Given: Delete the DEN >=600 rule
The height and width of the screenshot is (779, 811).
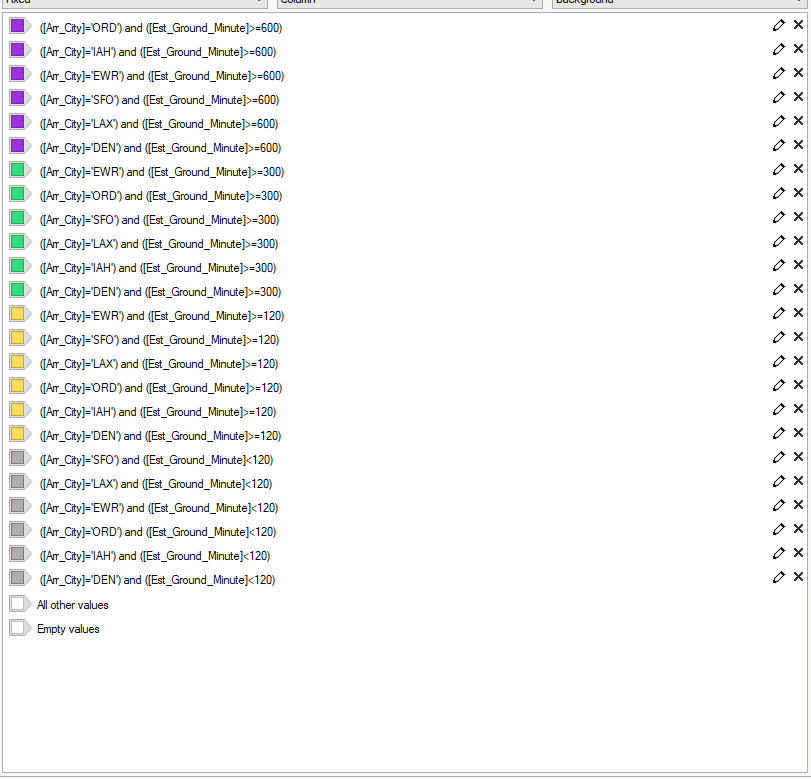Looking at the screenshot, I should 798,145.
